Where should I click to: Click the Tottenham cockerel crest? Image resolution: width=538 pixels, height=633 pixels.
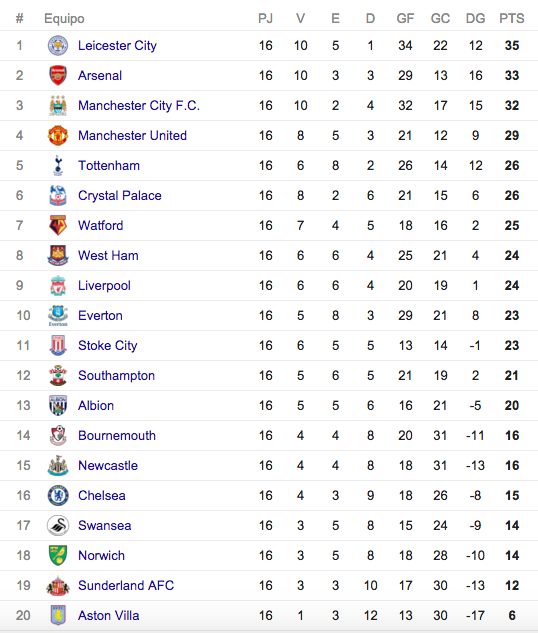click(x=58, y=166)
